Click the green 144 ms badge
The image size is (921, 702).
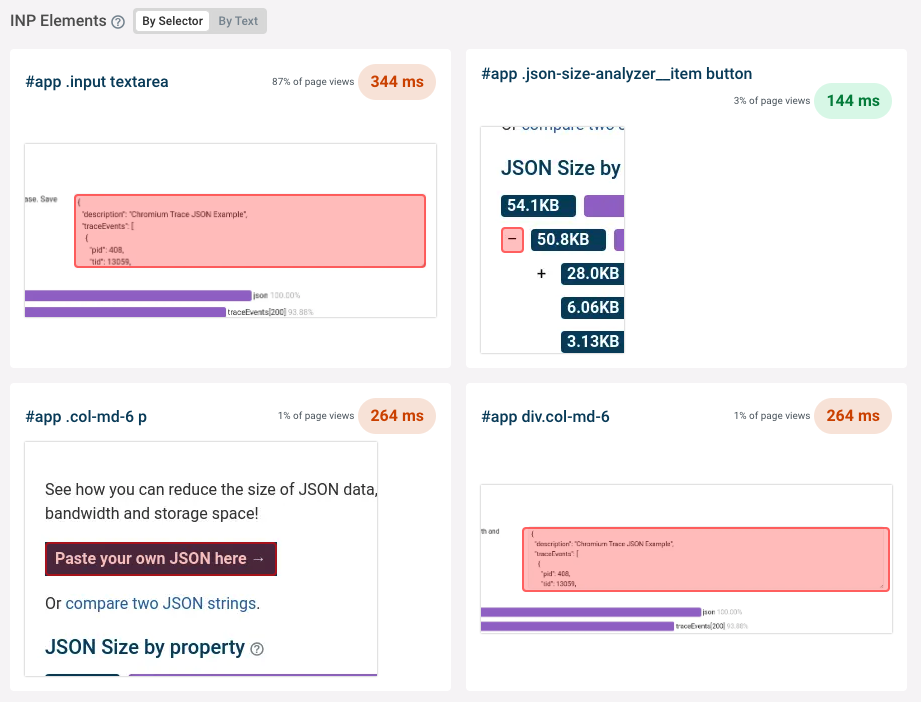852,101
